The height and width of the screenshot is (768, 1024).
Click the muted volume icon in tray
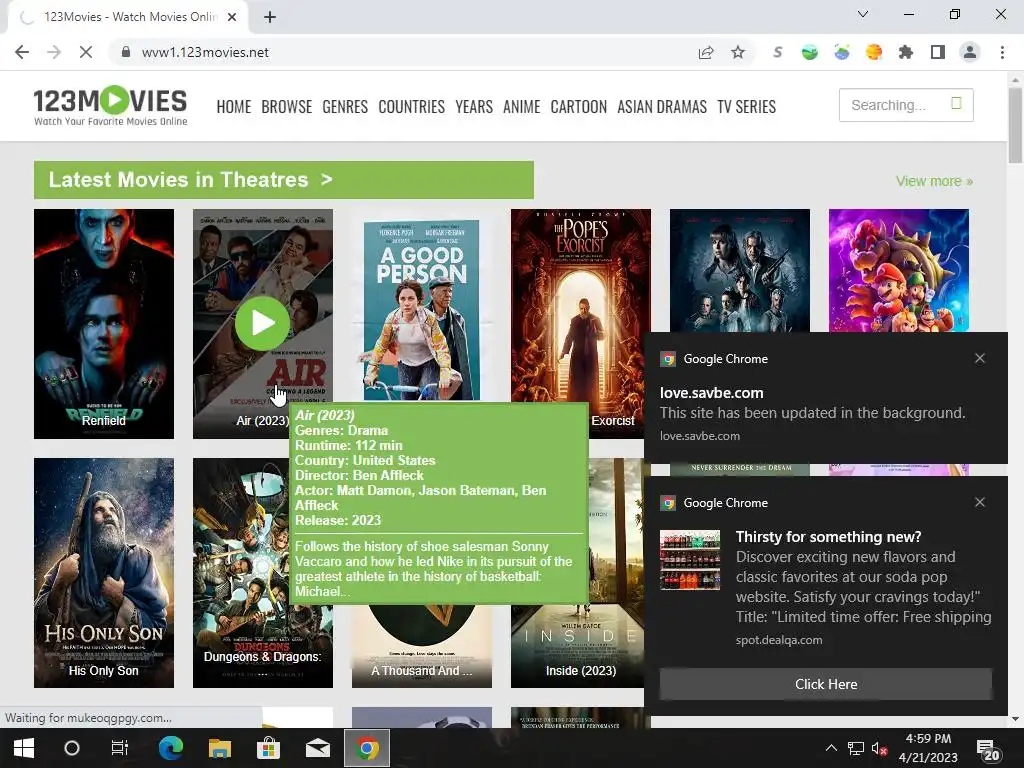point(879,749)
